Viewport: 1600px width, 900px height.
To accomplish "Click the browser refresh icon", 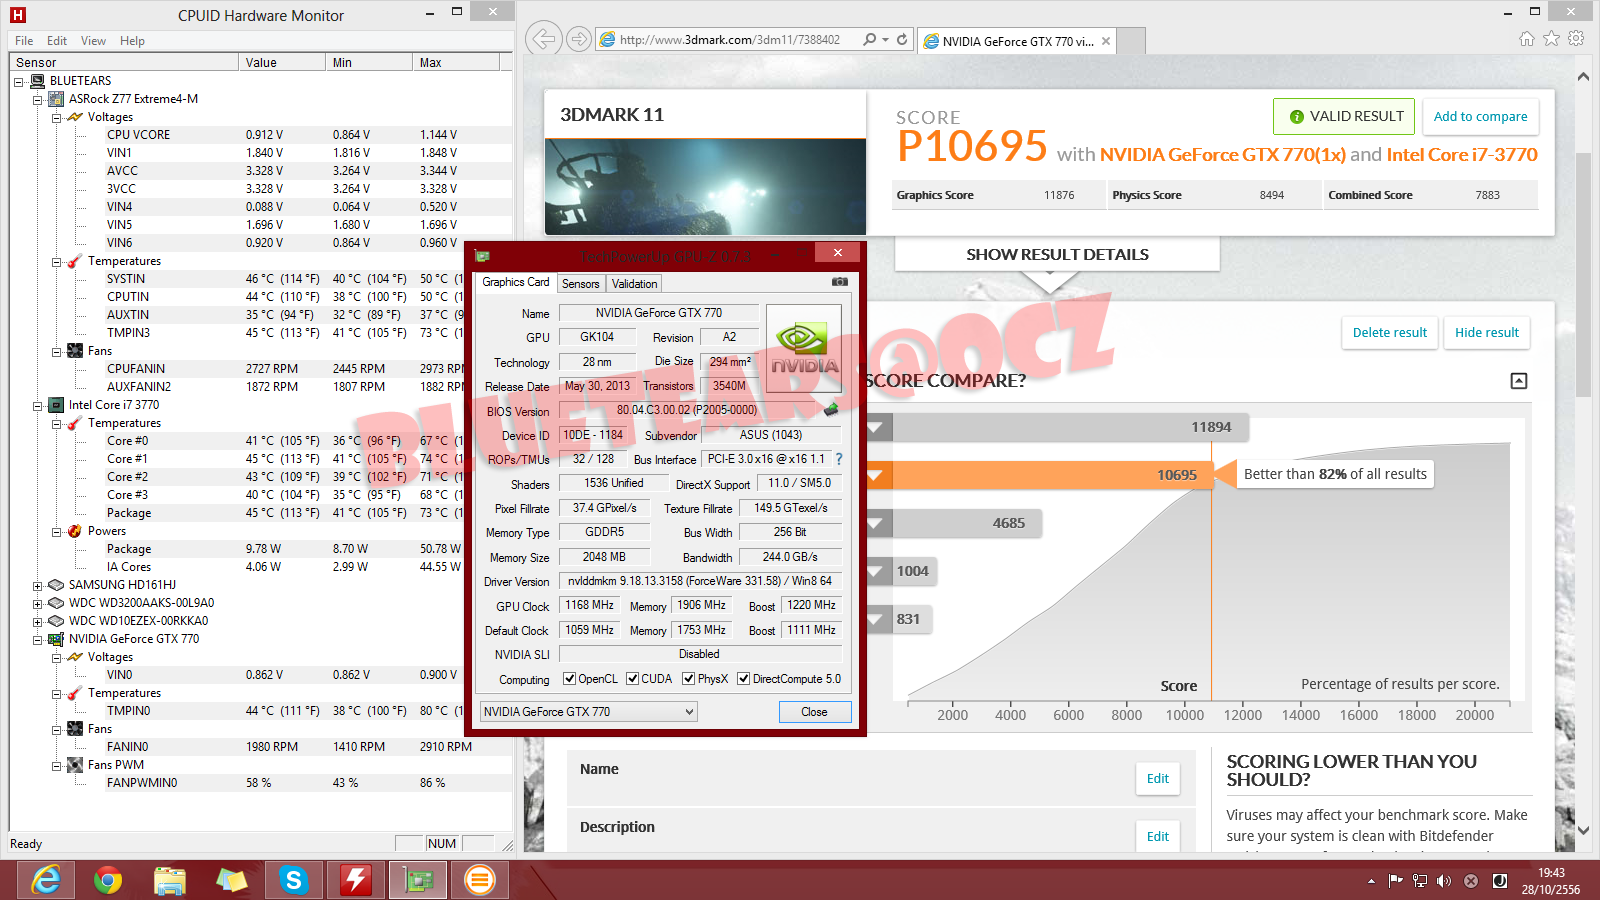I will [x=902, y=40].
